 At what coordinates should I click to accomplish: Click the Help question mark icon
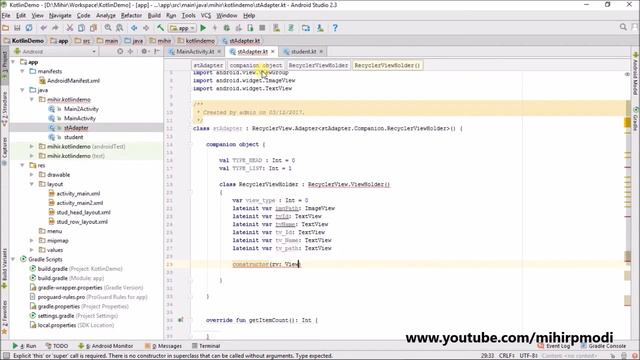335,28
